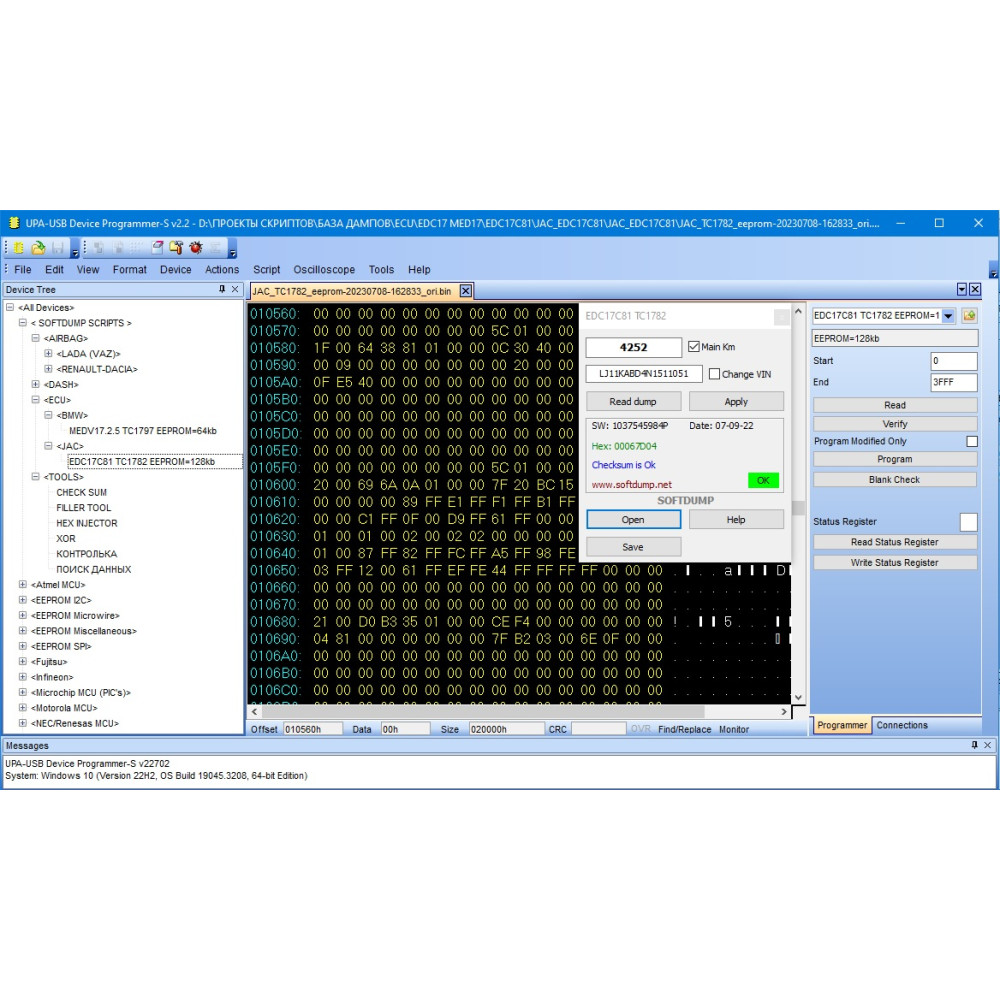The width and height of the screenshot is (1000, 1000).
Task: Expand the Atmel MCU node
Action: [x=22, y=584]
